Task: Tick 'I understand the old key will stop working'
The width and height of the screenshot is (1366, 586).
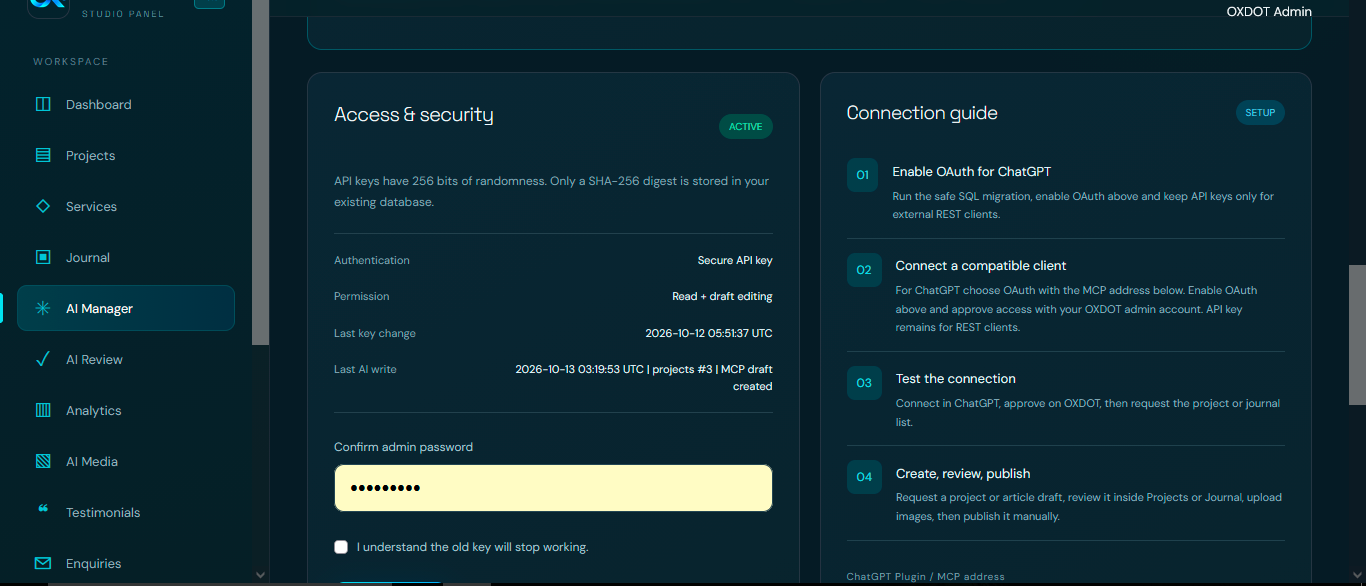Action: coord(341,547)
